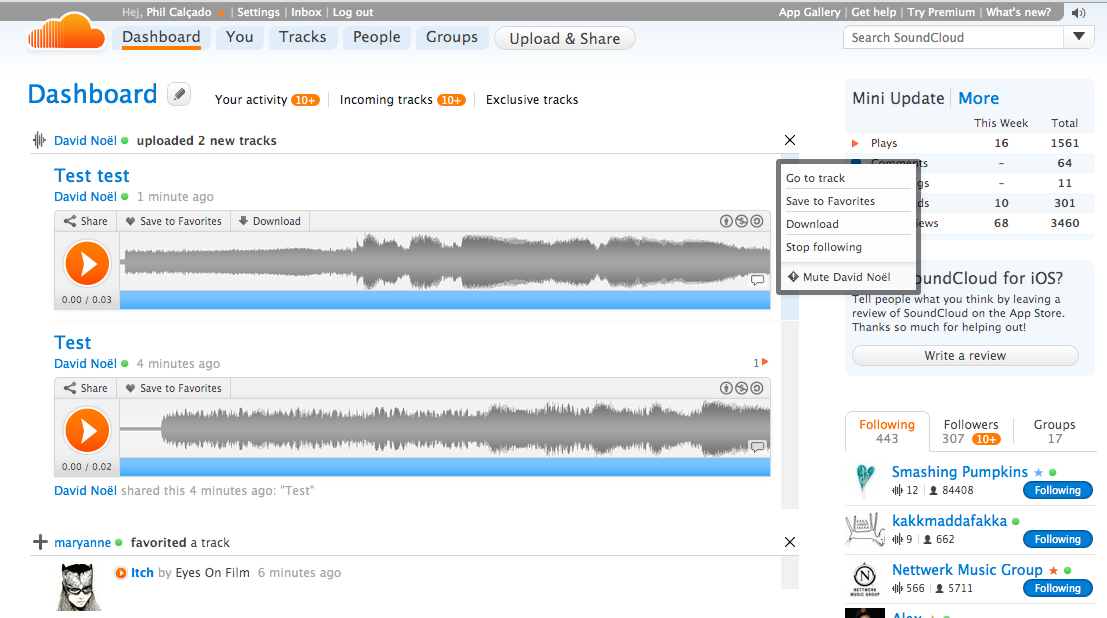
Task: Click the orange play triangle in Plays row
Action: point(856,143)
